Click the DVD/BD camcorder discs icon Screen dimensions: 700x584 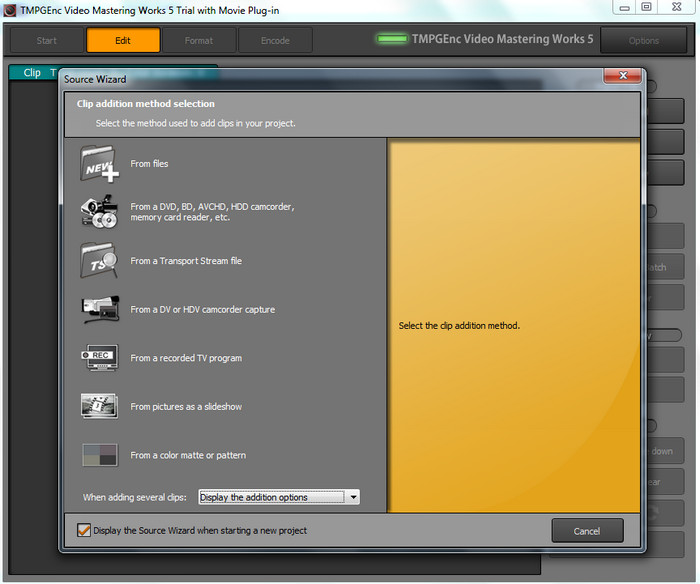point(99,212)
